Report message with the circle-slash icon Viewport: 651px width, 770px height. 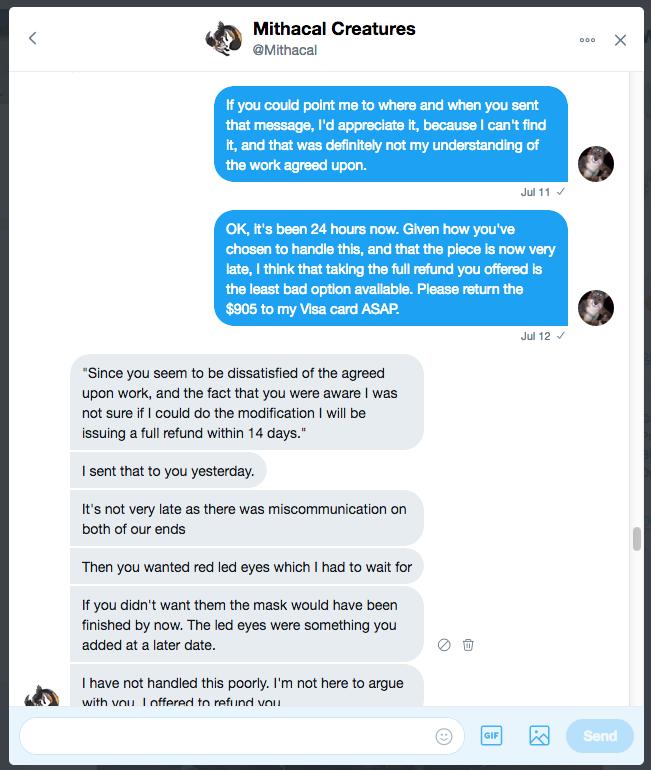pos(444,645)
